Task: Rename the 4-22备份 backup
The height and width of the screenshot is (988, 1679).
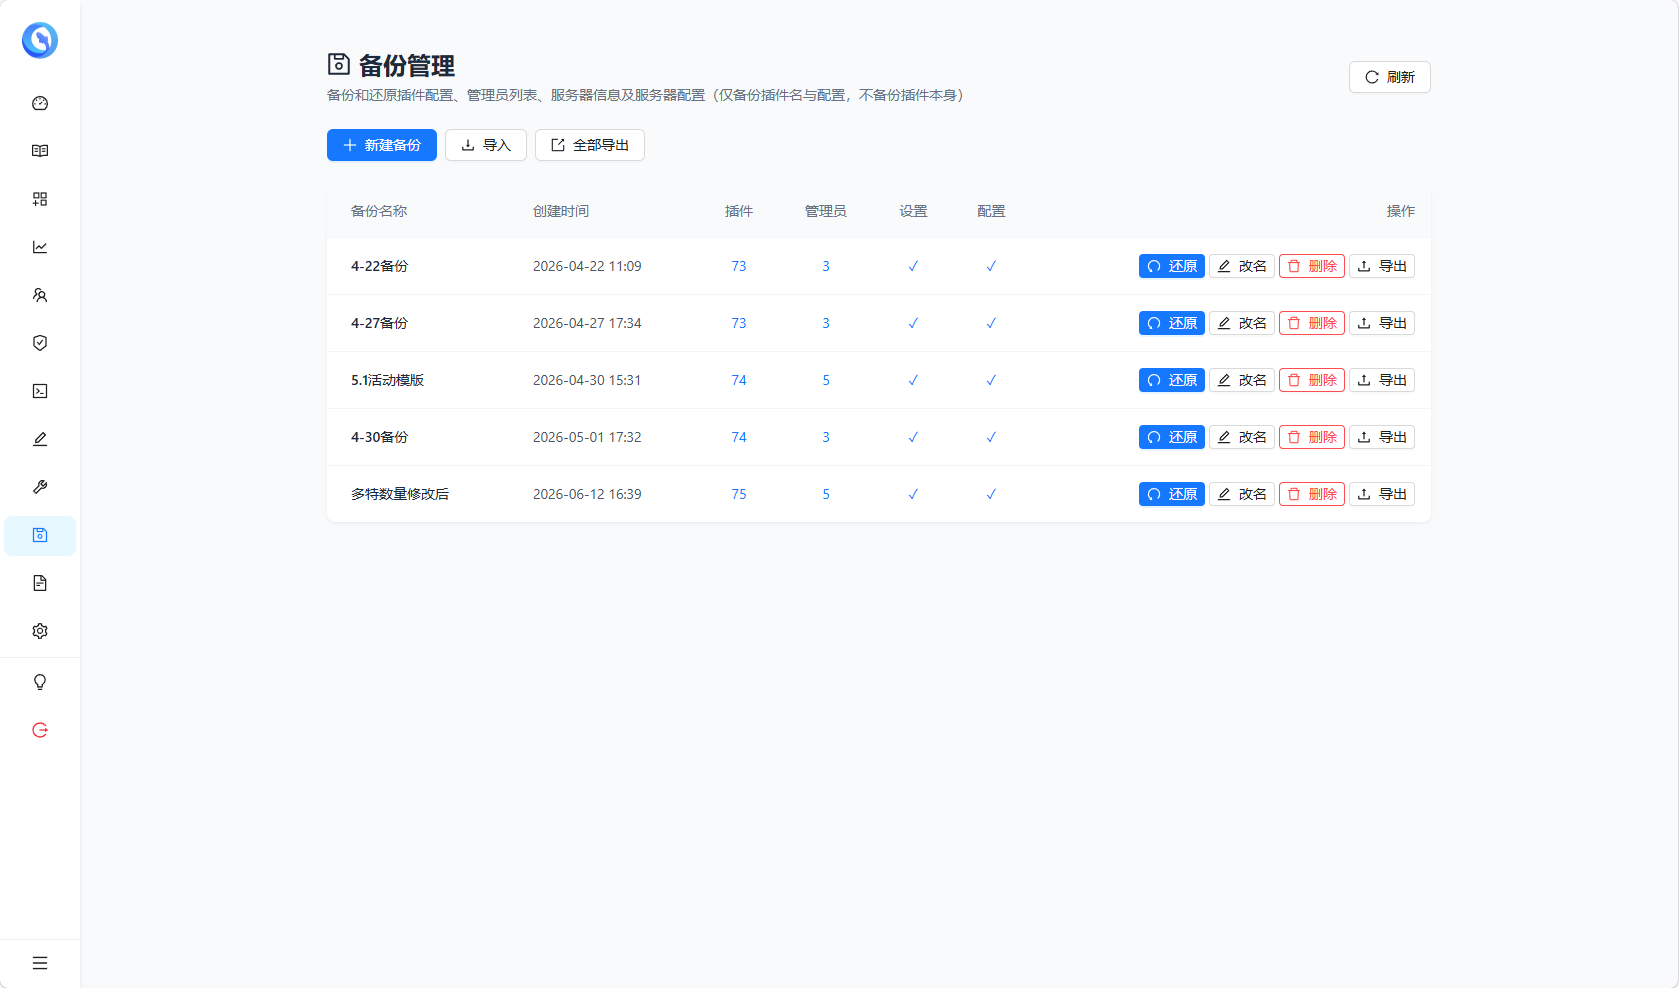Action: [x=1242, y=266]
